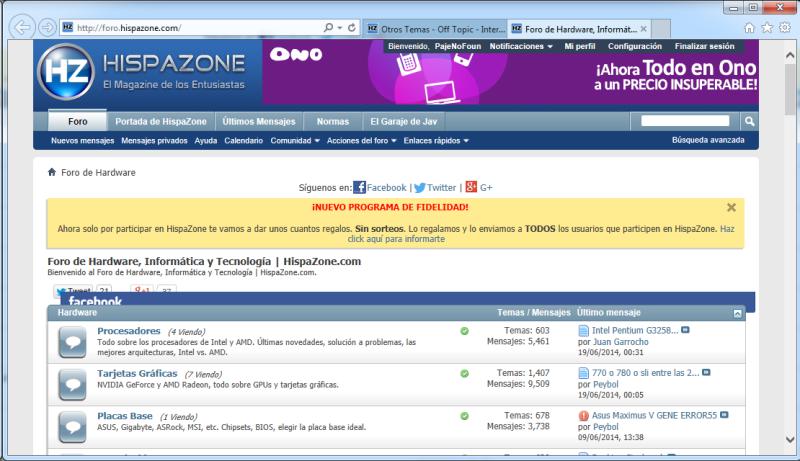
Task: Submit the forum search magnifier button
Action: 749,121
